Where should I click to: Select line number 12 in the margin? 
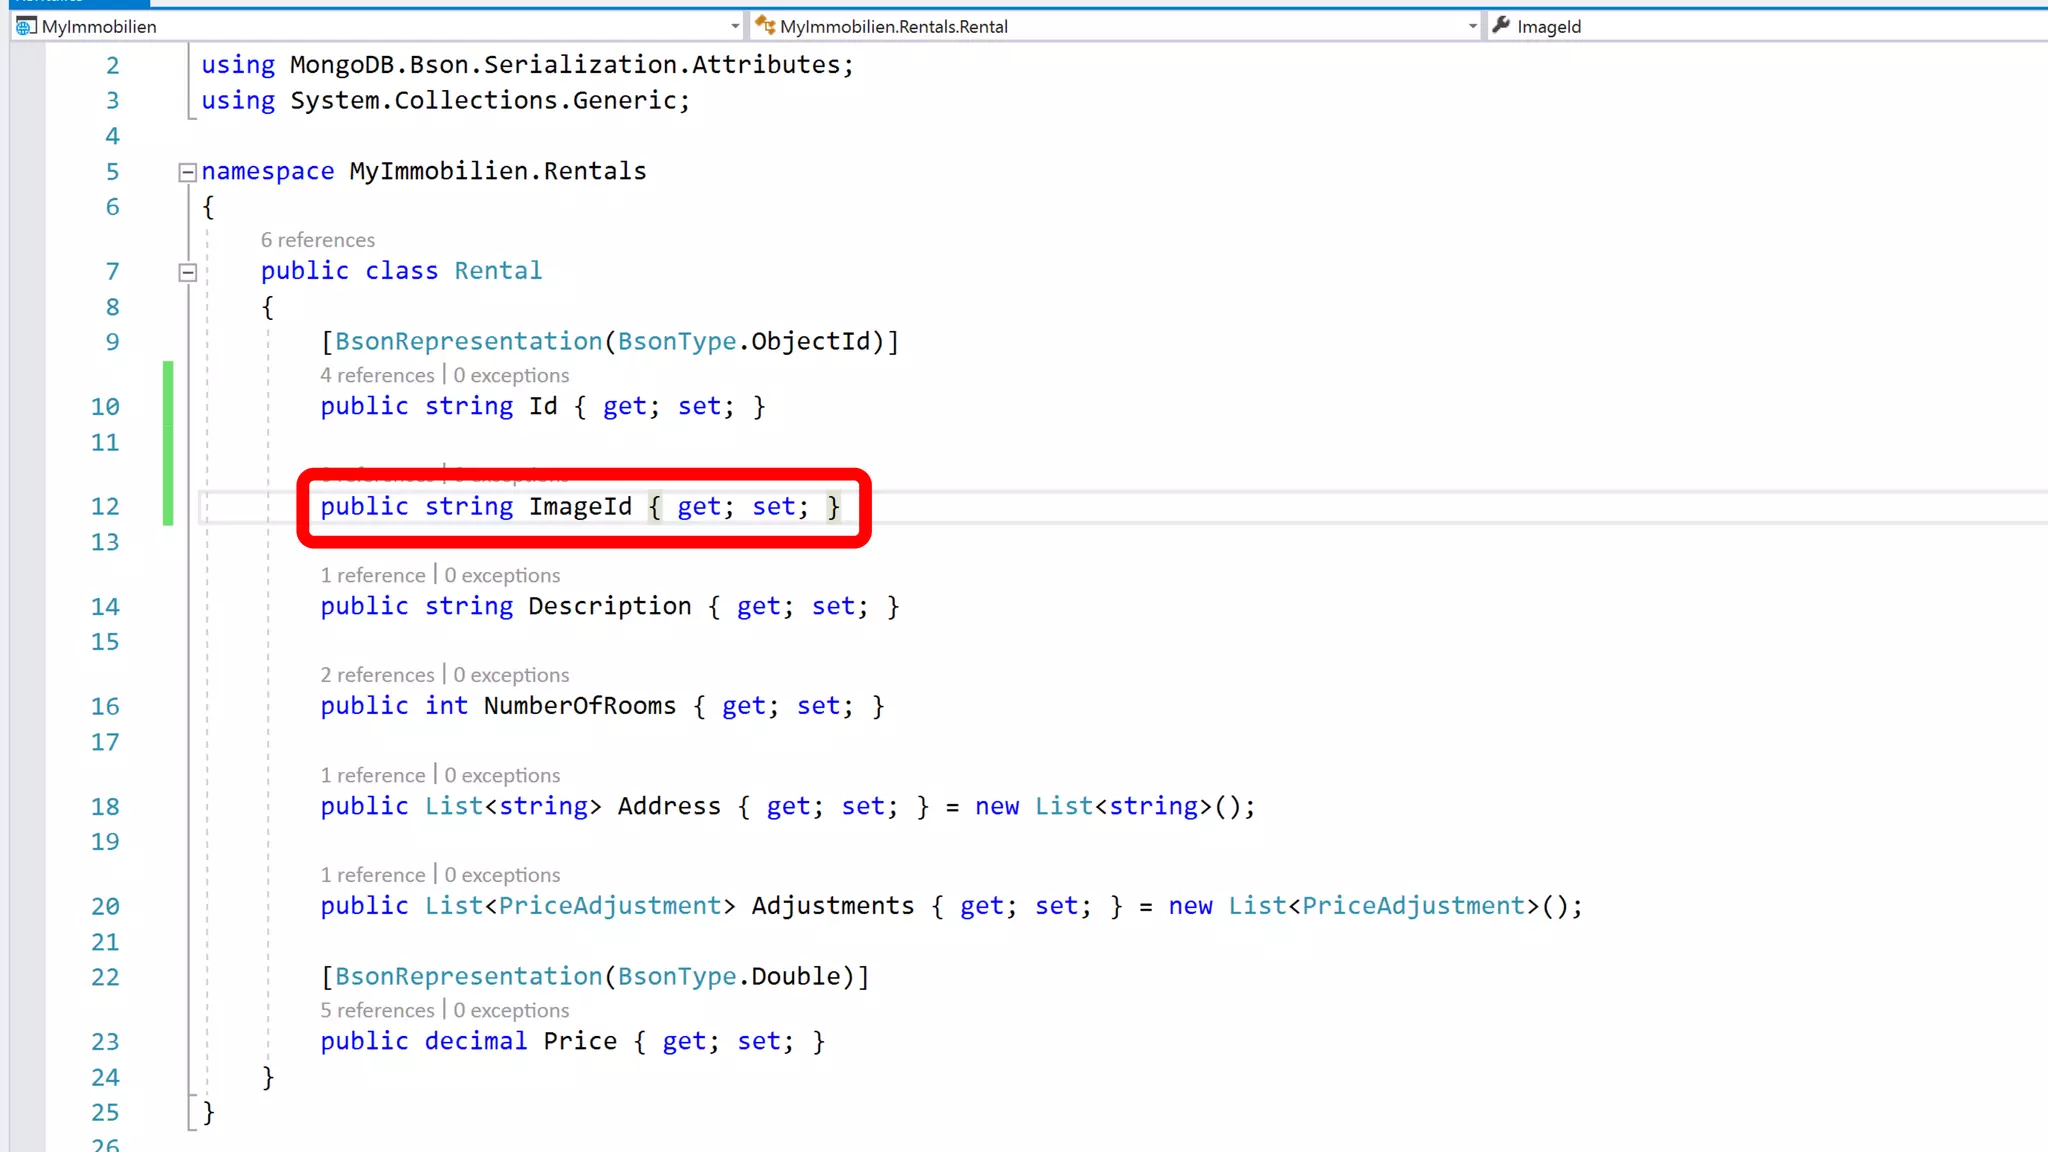tap(105, 507)
